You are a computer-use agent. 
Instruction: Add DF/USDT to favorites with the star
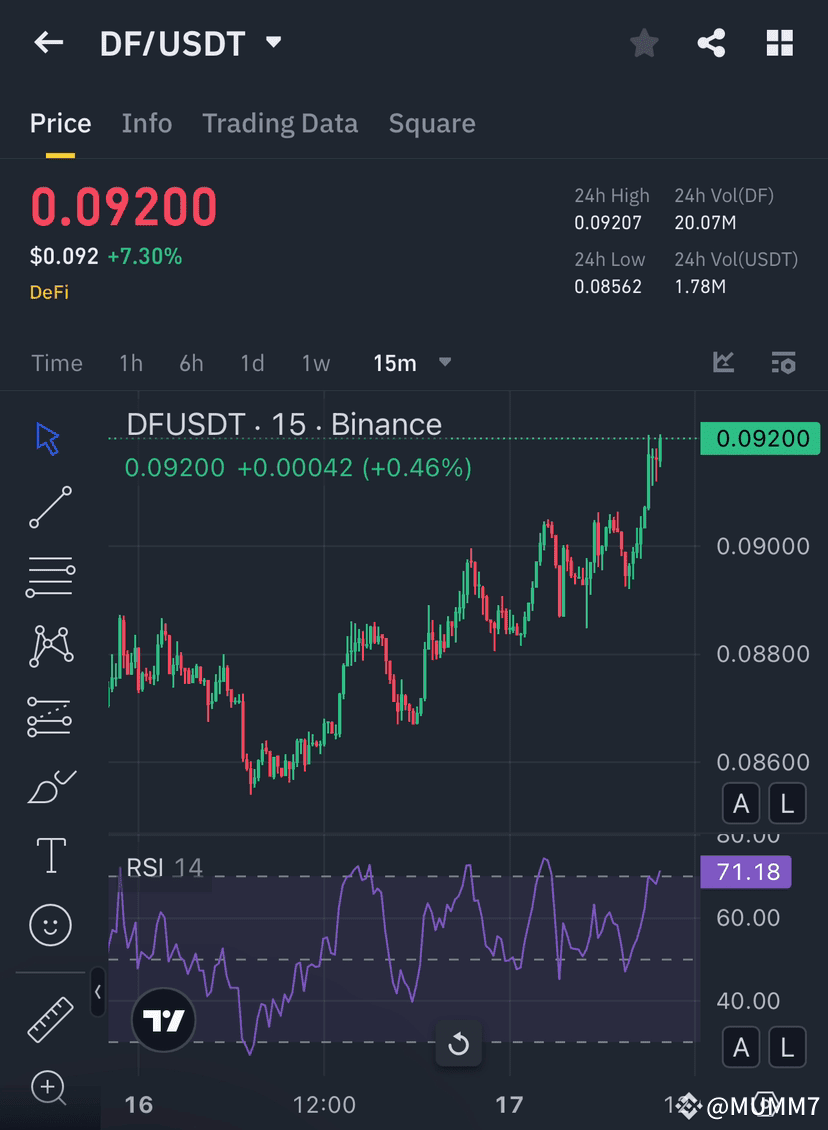[x=644, y=43]
